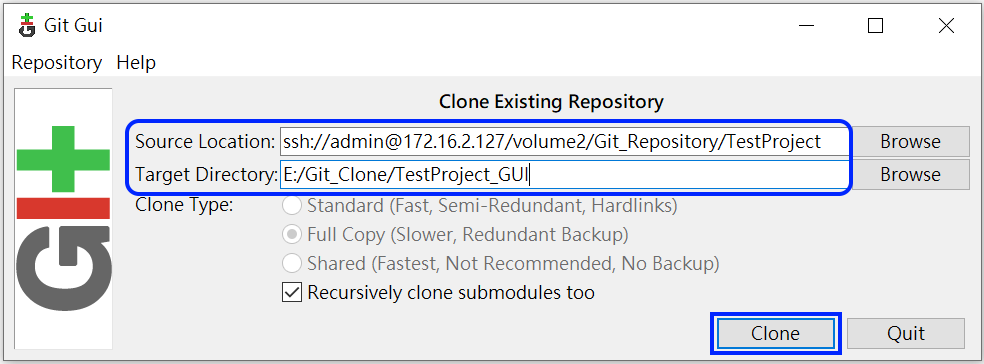The width and height of the screenshot is (984, 364).
Task: Uncheck Recursively clone submodules too
Action: tap(292, 292)
